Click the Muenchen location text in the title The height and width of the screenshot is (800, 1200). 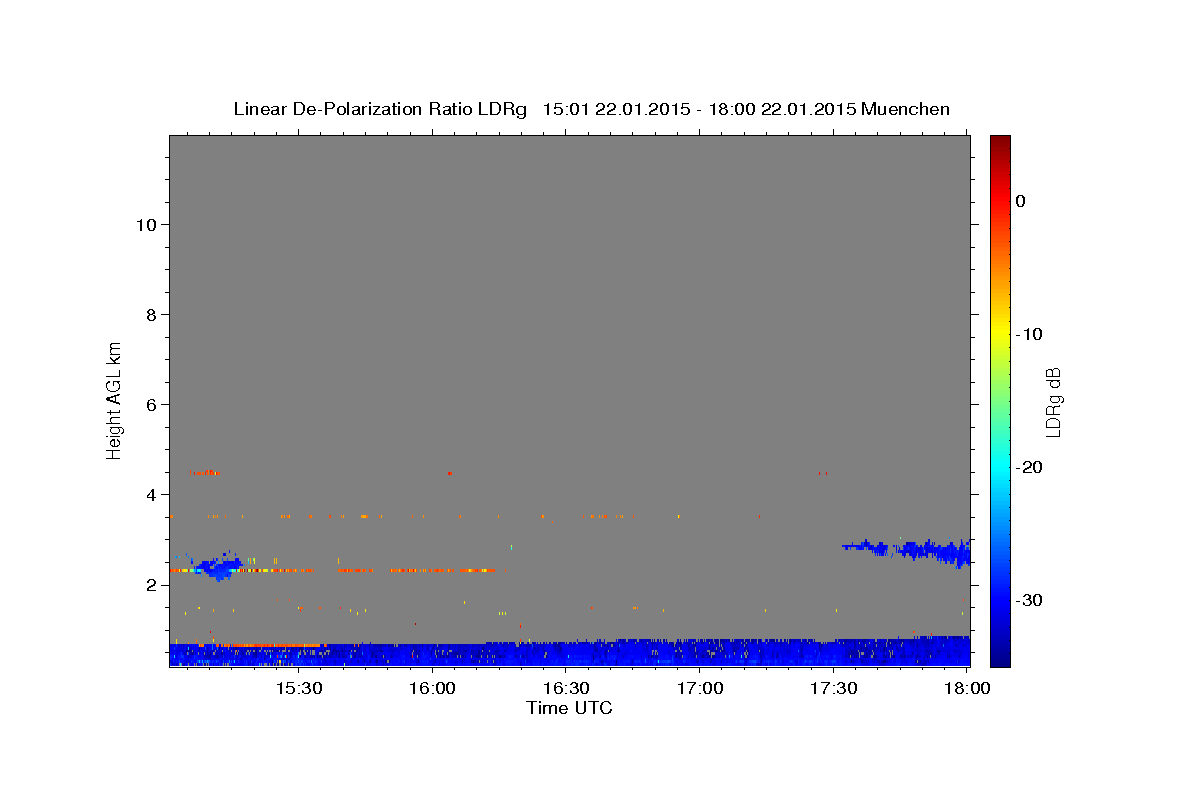905,109
